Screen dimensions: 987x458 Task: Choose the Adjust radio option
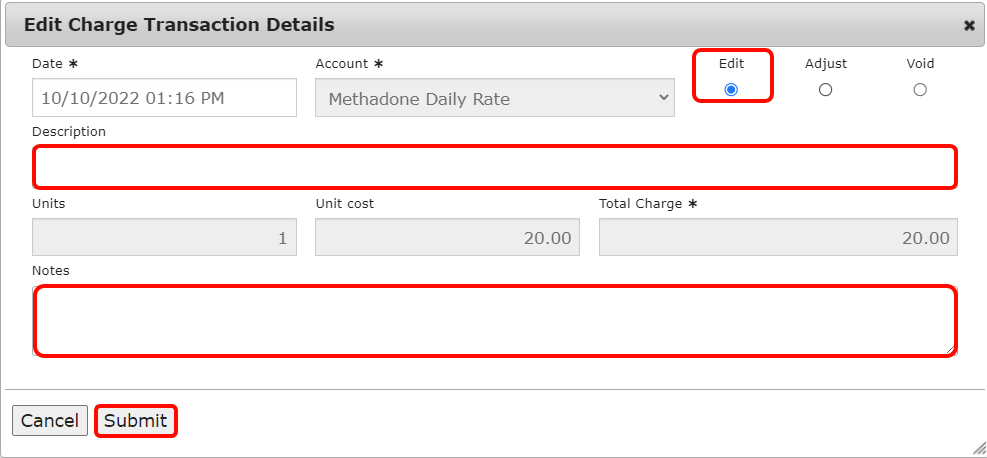(825, 90)
